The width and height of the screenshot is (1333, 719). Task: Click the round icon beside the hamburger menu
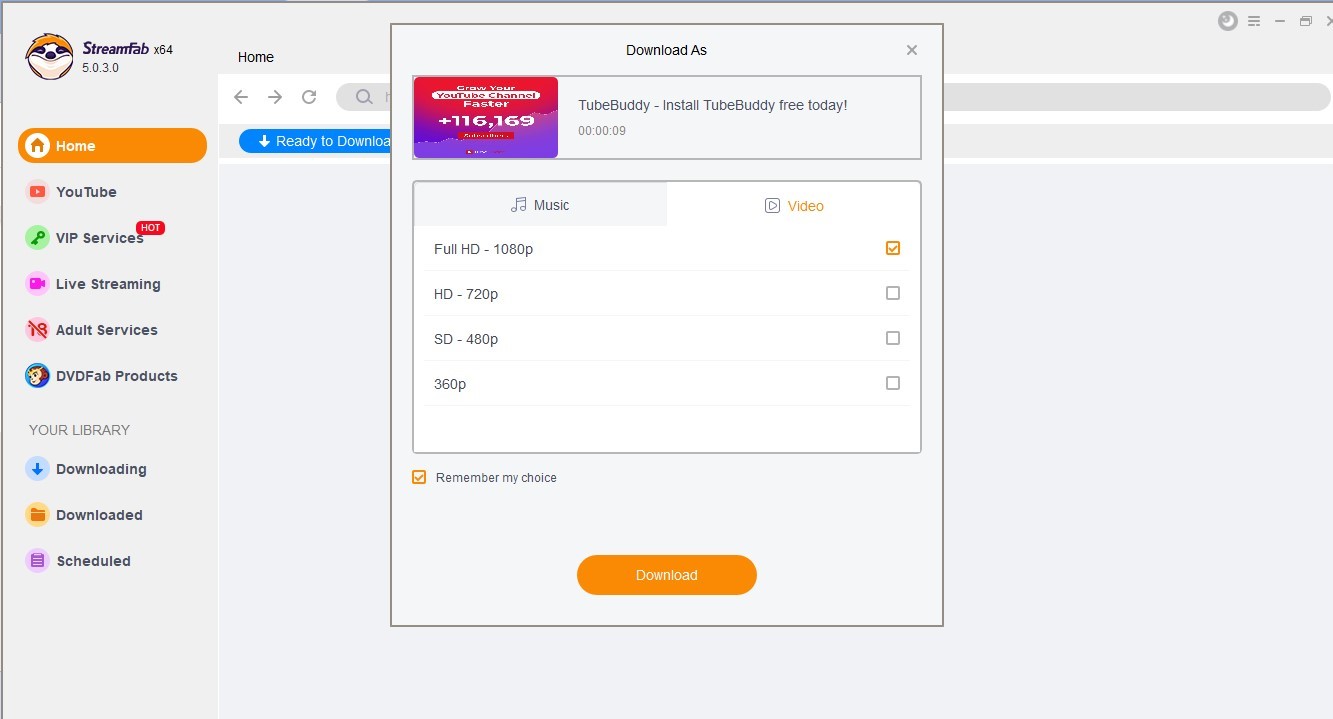pos(1228,21)
